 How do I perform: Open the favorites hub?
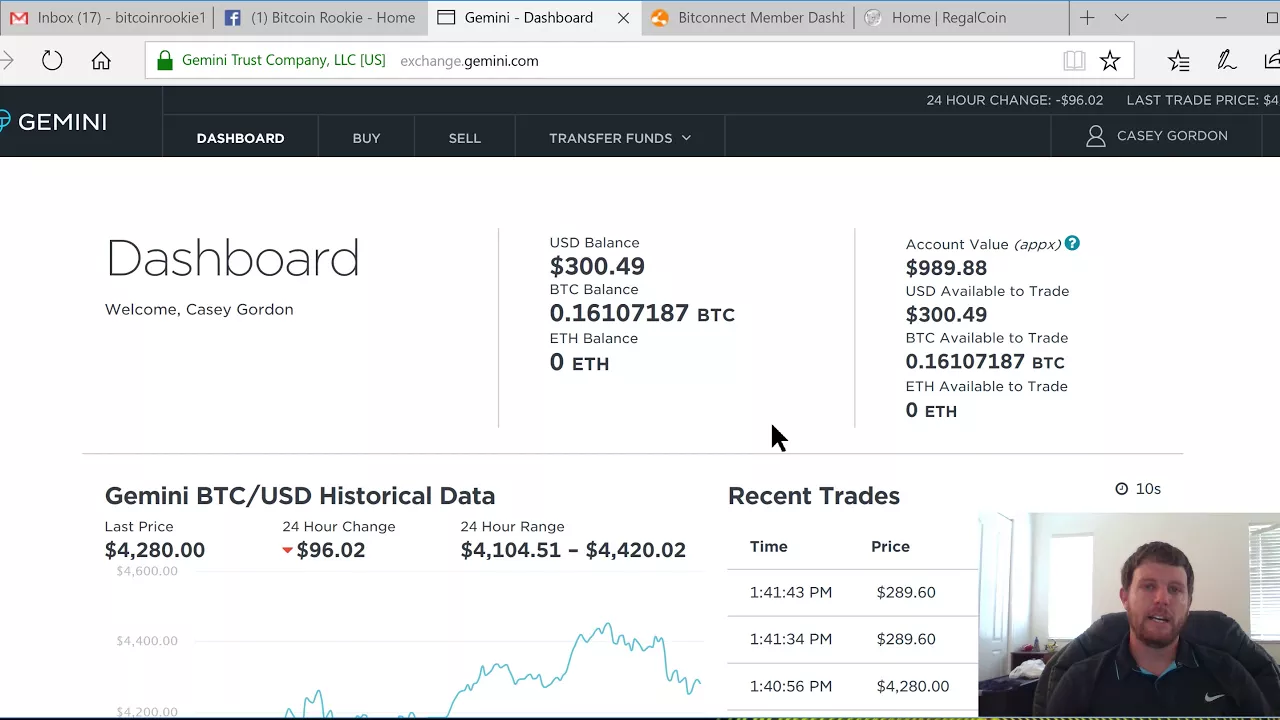1179,61
